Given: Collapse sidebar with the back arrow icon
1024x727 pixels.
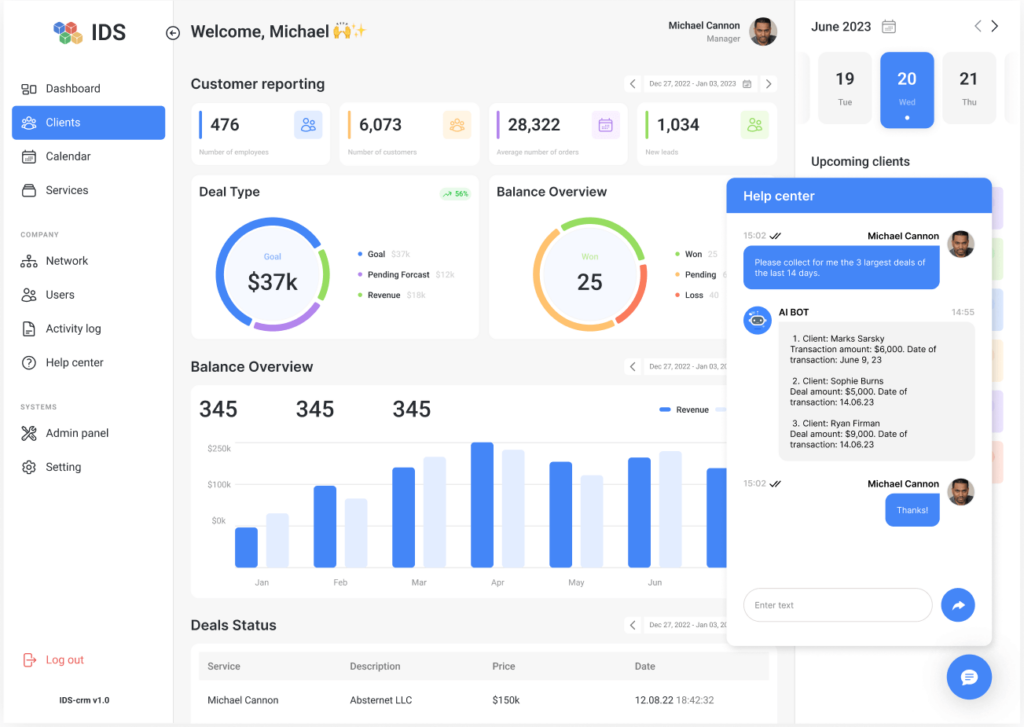Looking at the screenshot, I should (172, 33).
